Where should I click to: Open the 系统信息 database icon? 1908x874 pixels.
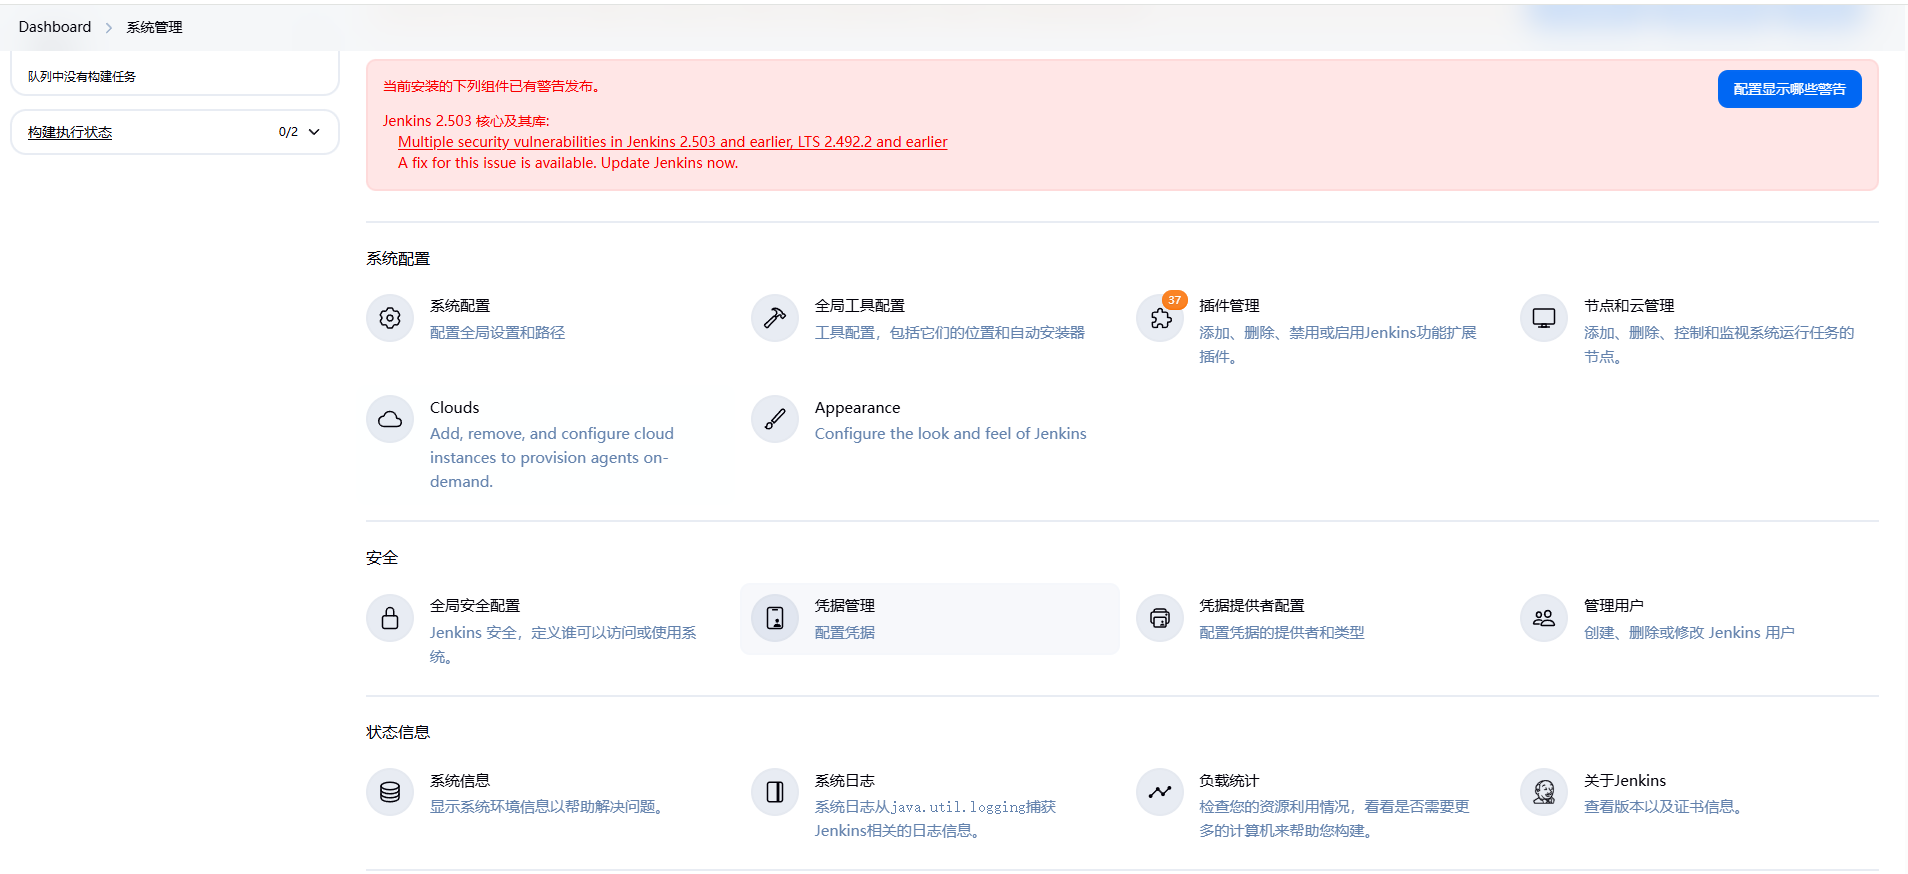pyautogui.click(x=390, y=792)
